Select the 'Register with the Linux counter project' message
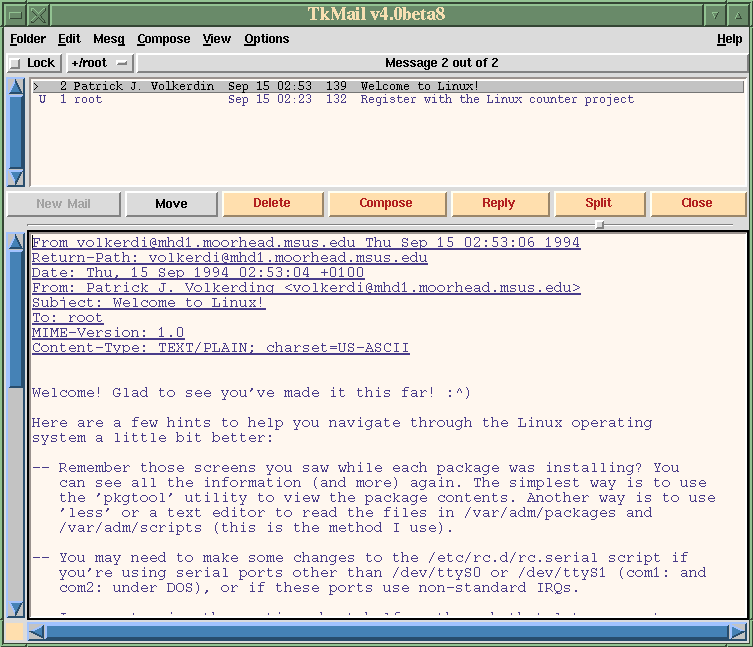The width and height of the screenshot is (753, 647). (x=496, y=100)
